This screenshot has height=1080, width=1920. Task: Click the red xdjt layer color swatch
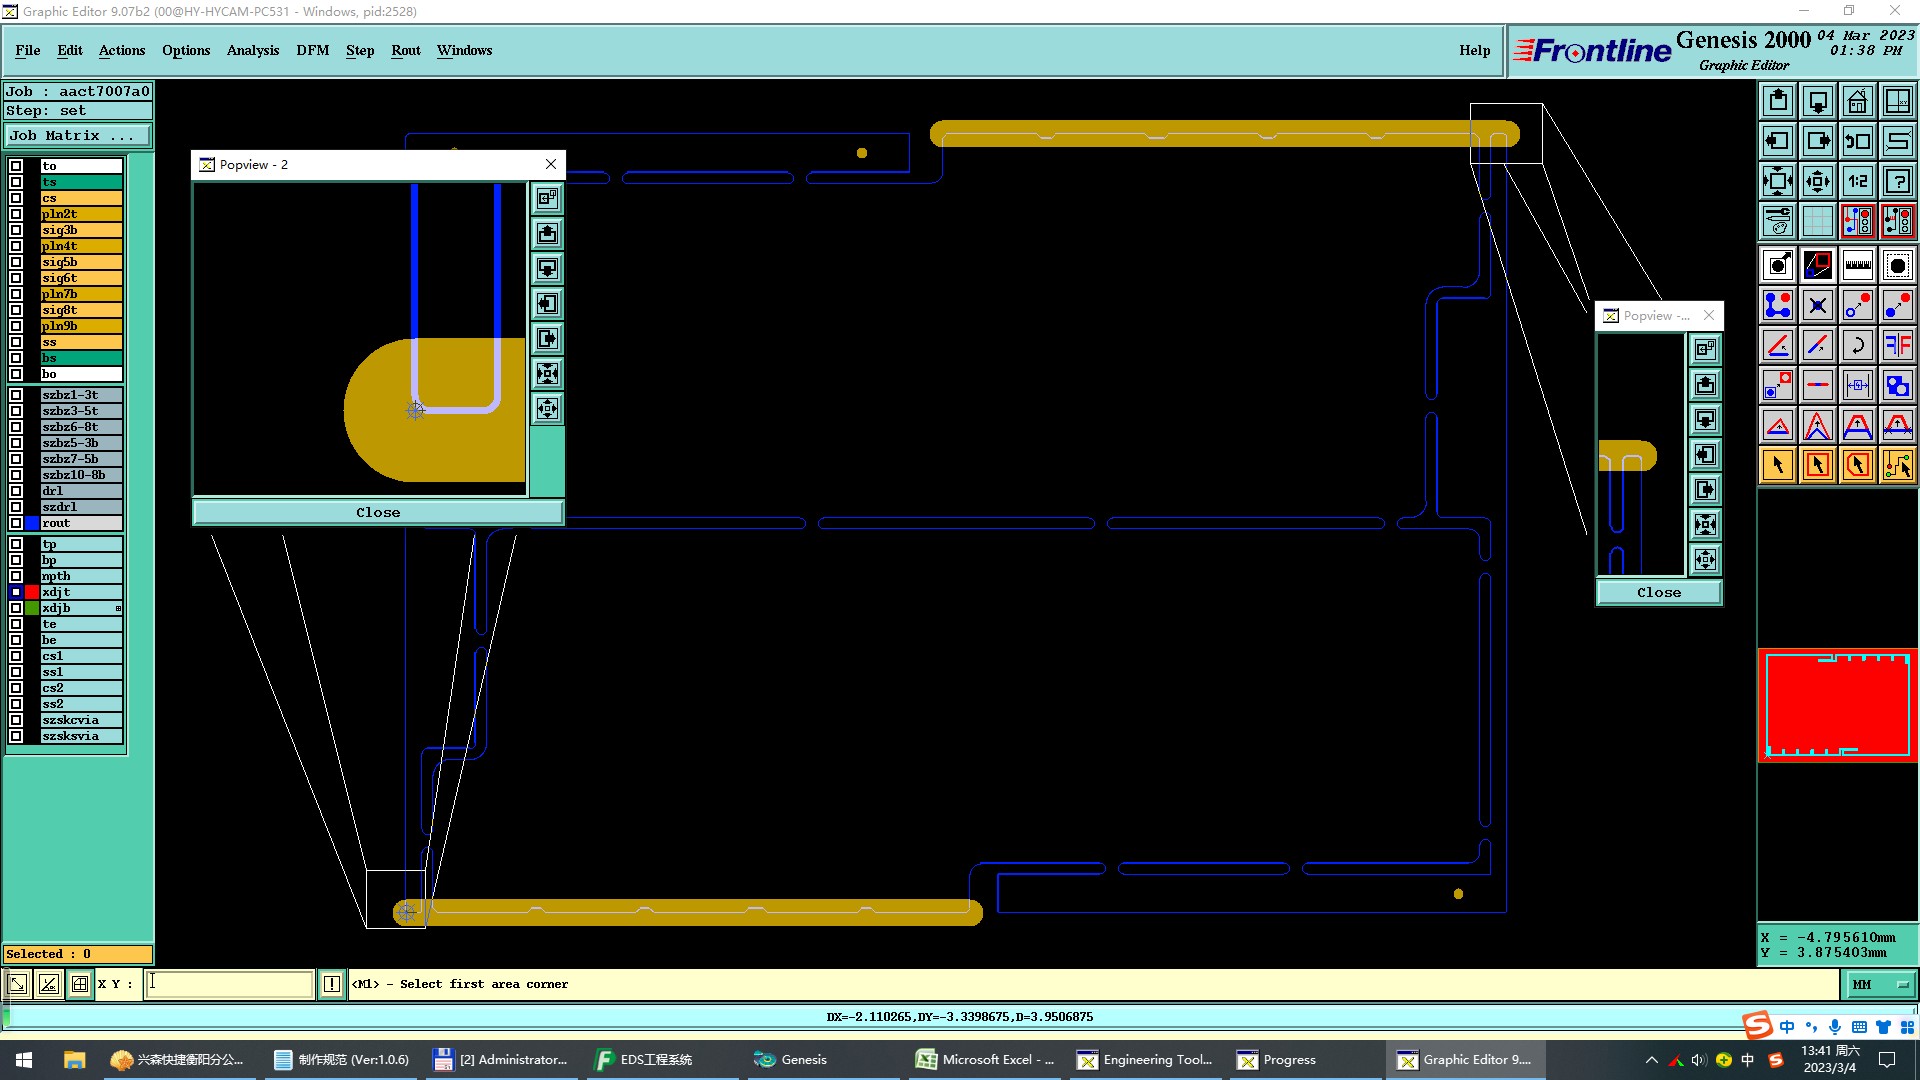(32, 592)
